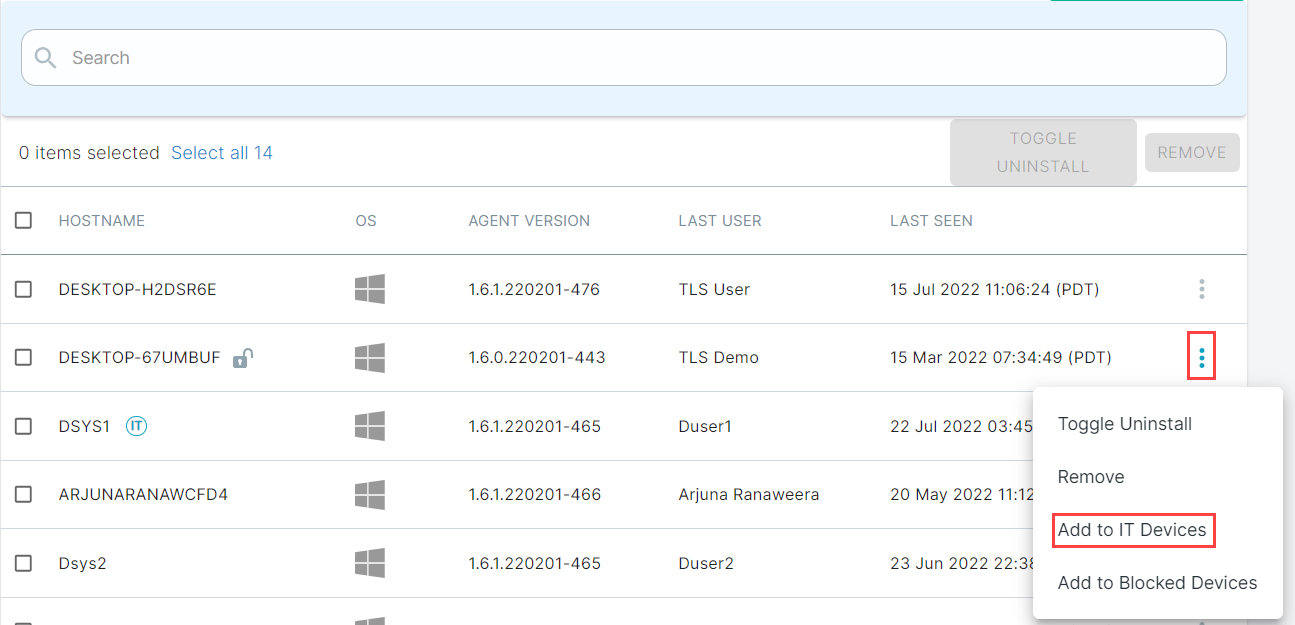The width and height of the screenshot is (1295, 625).
Task: Click the Windows icon in DESKTOP-67UMBUF row
Action: coord(371,357)
